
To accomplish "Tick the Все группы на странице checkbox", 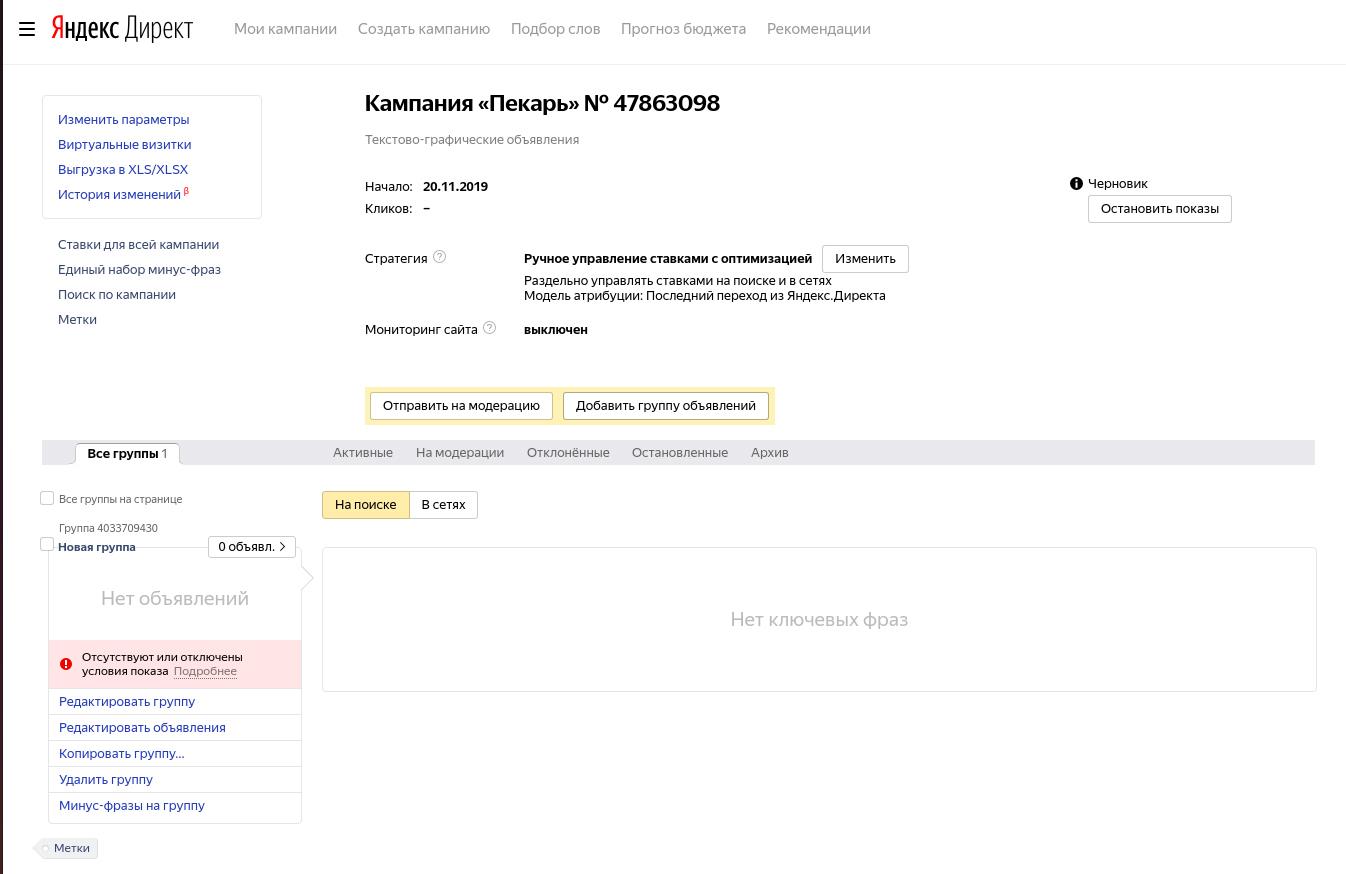I will click(x=47, y=498).
